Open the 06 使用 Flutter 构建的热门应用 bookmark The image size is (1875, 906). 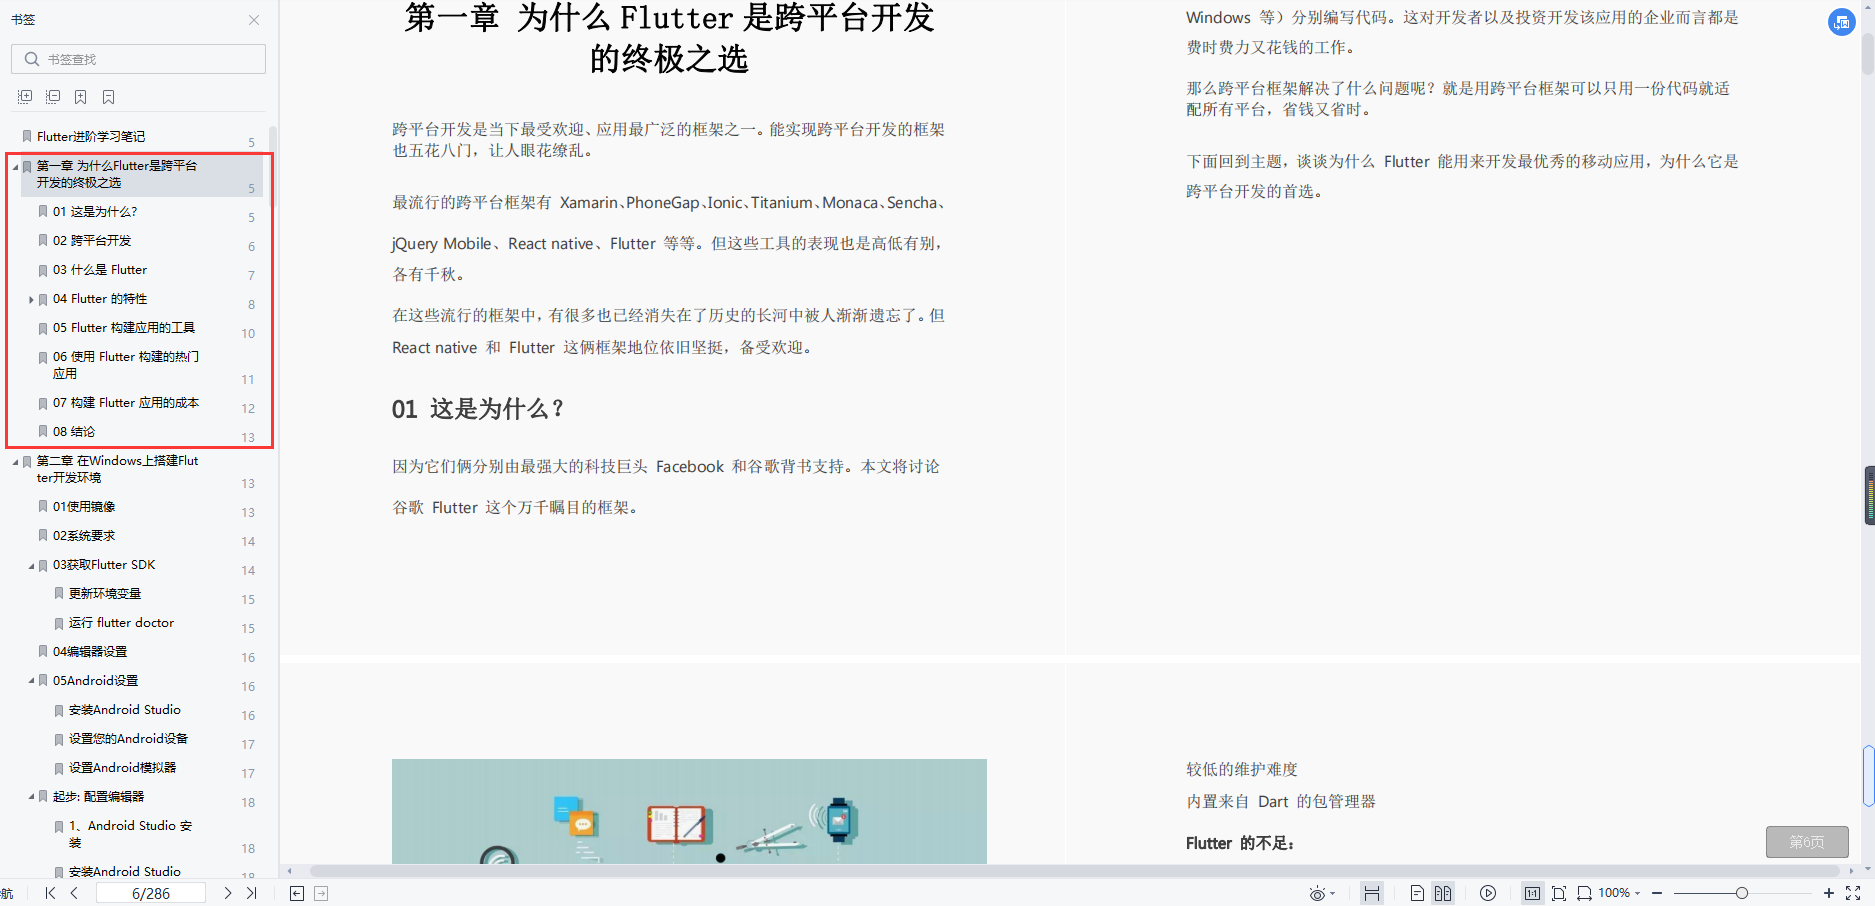tap(126, 365)
